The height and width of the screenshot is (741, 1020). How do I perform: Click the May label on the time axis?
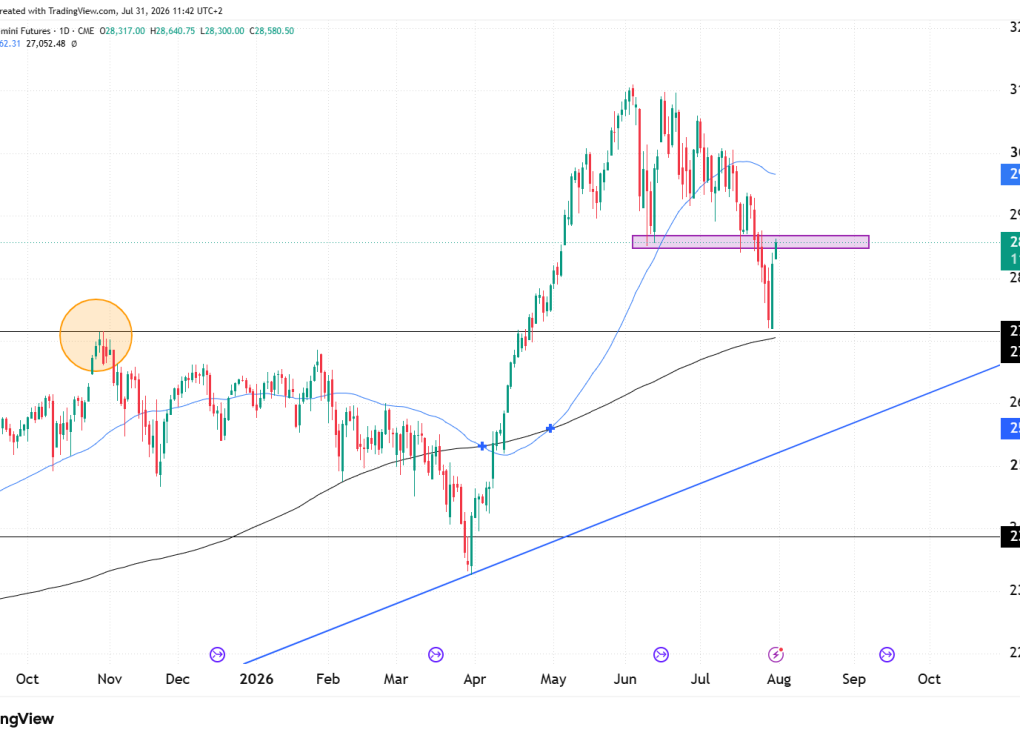[x=553, y=679]
